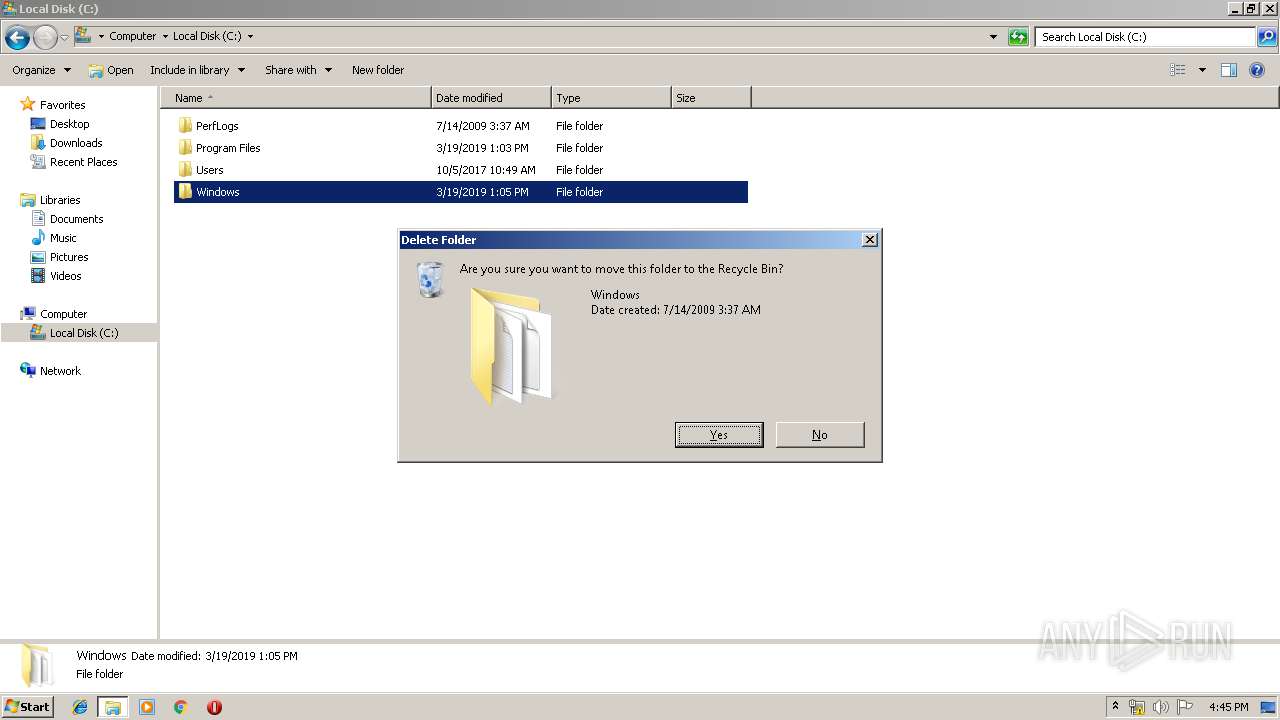Go back using the Back arrow button
The width and height of the screenshot is (1280, 720).
[x=17, y=37]
